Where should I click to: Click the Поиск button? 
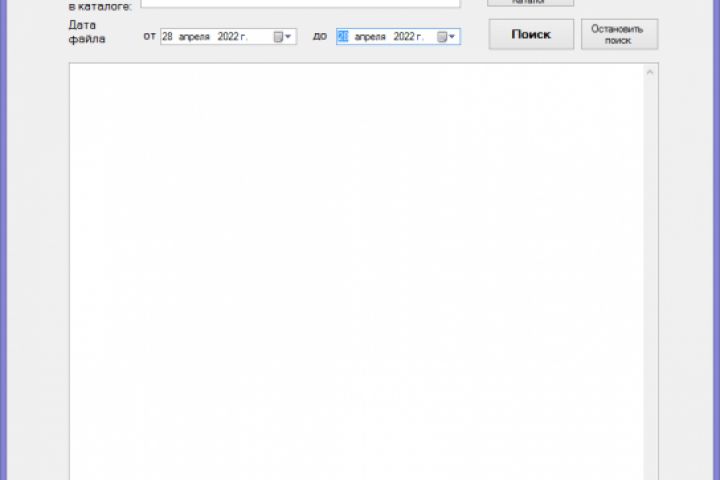point(531,34)
